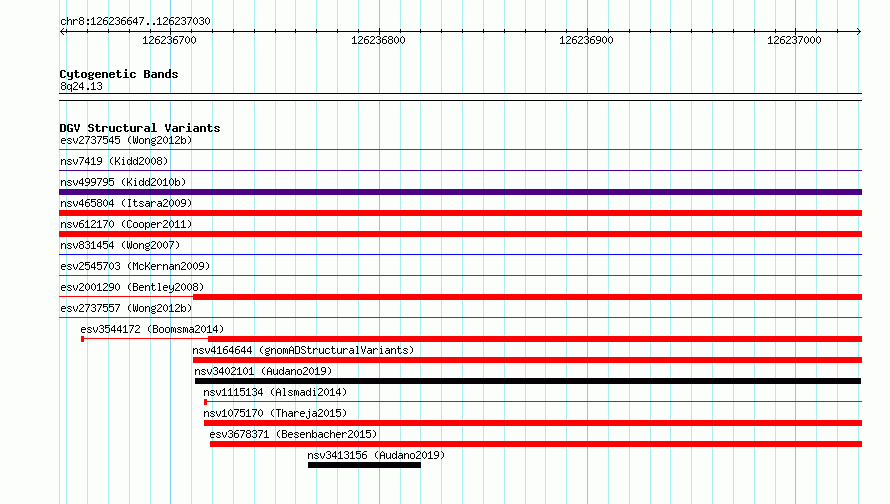Click the esv2737545 (Wong2012b) variant label

pos(126,140)
